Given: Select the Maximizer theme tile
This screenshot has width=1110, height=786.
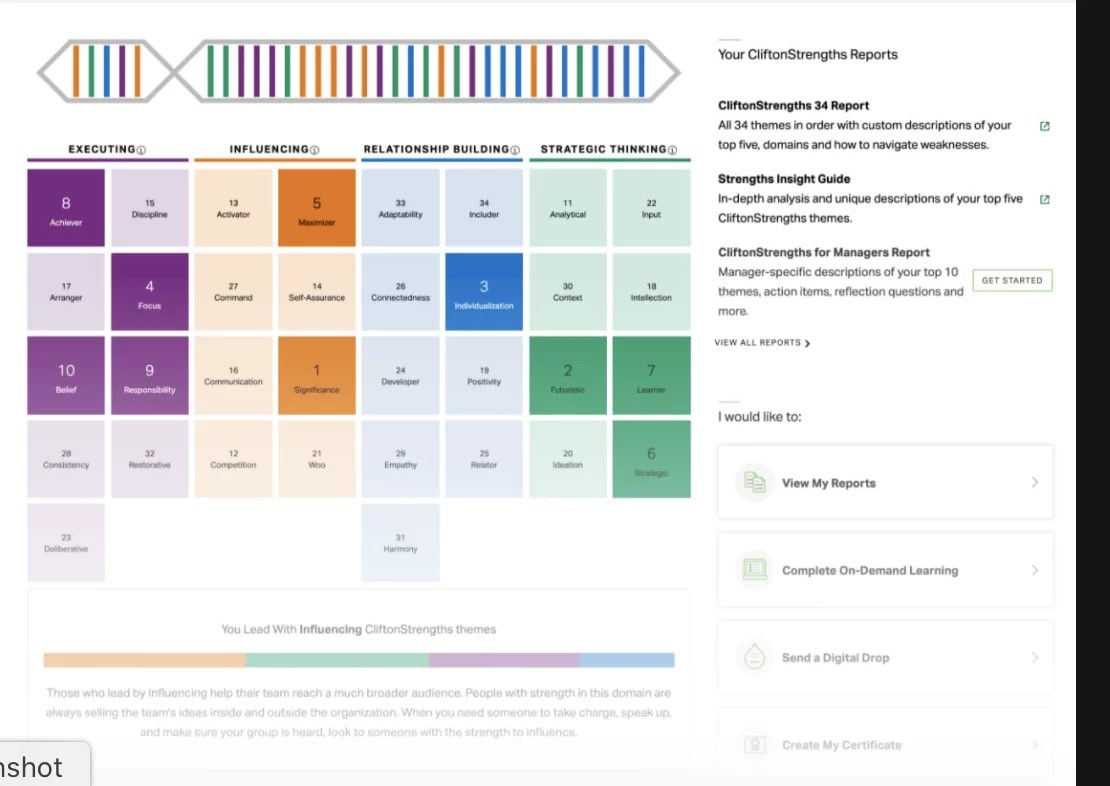Looking at the screenshot, I should [x=317, y=207].
